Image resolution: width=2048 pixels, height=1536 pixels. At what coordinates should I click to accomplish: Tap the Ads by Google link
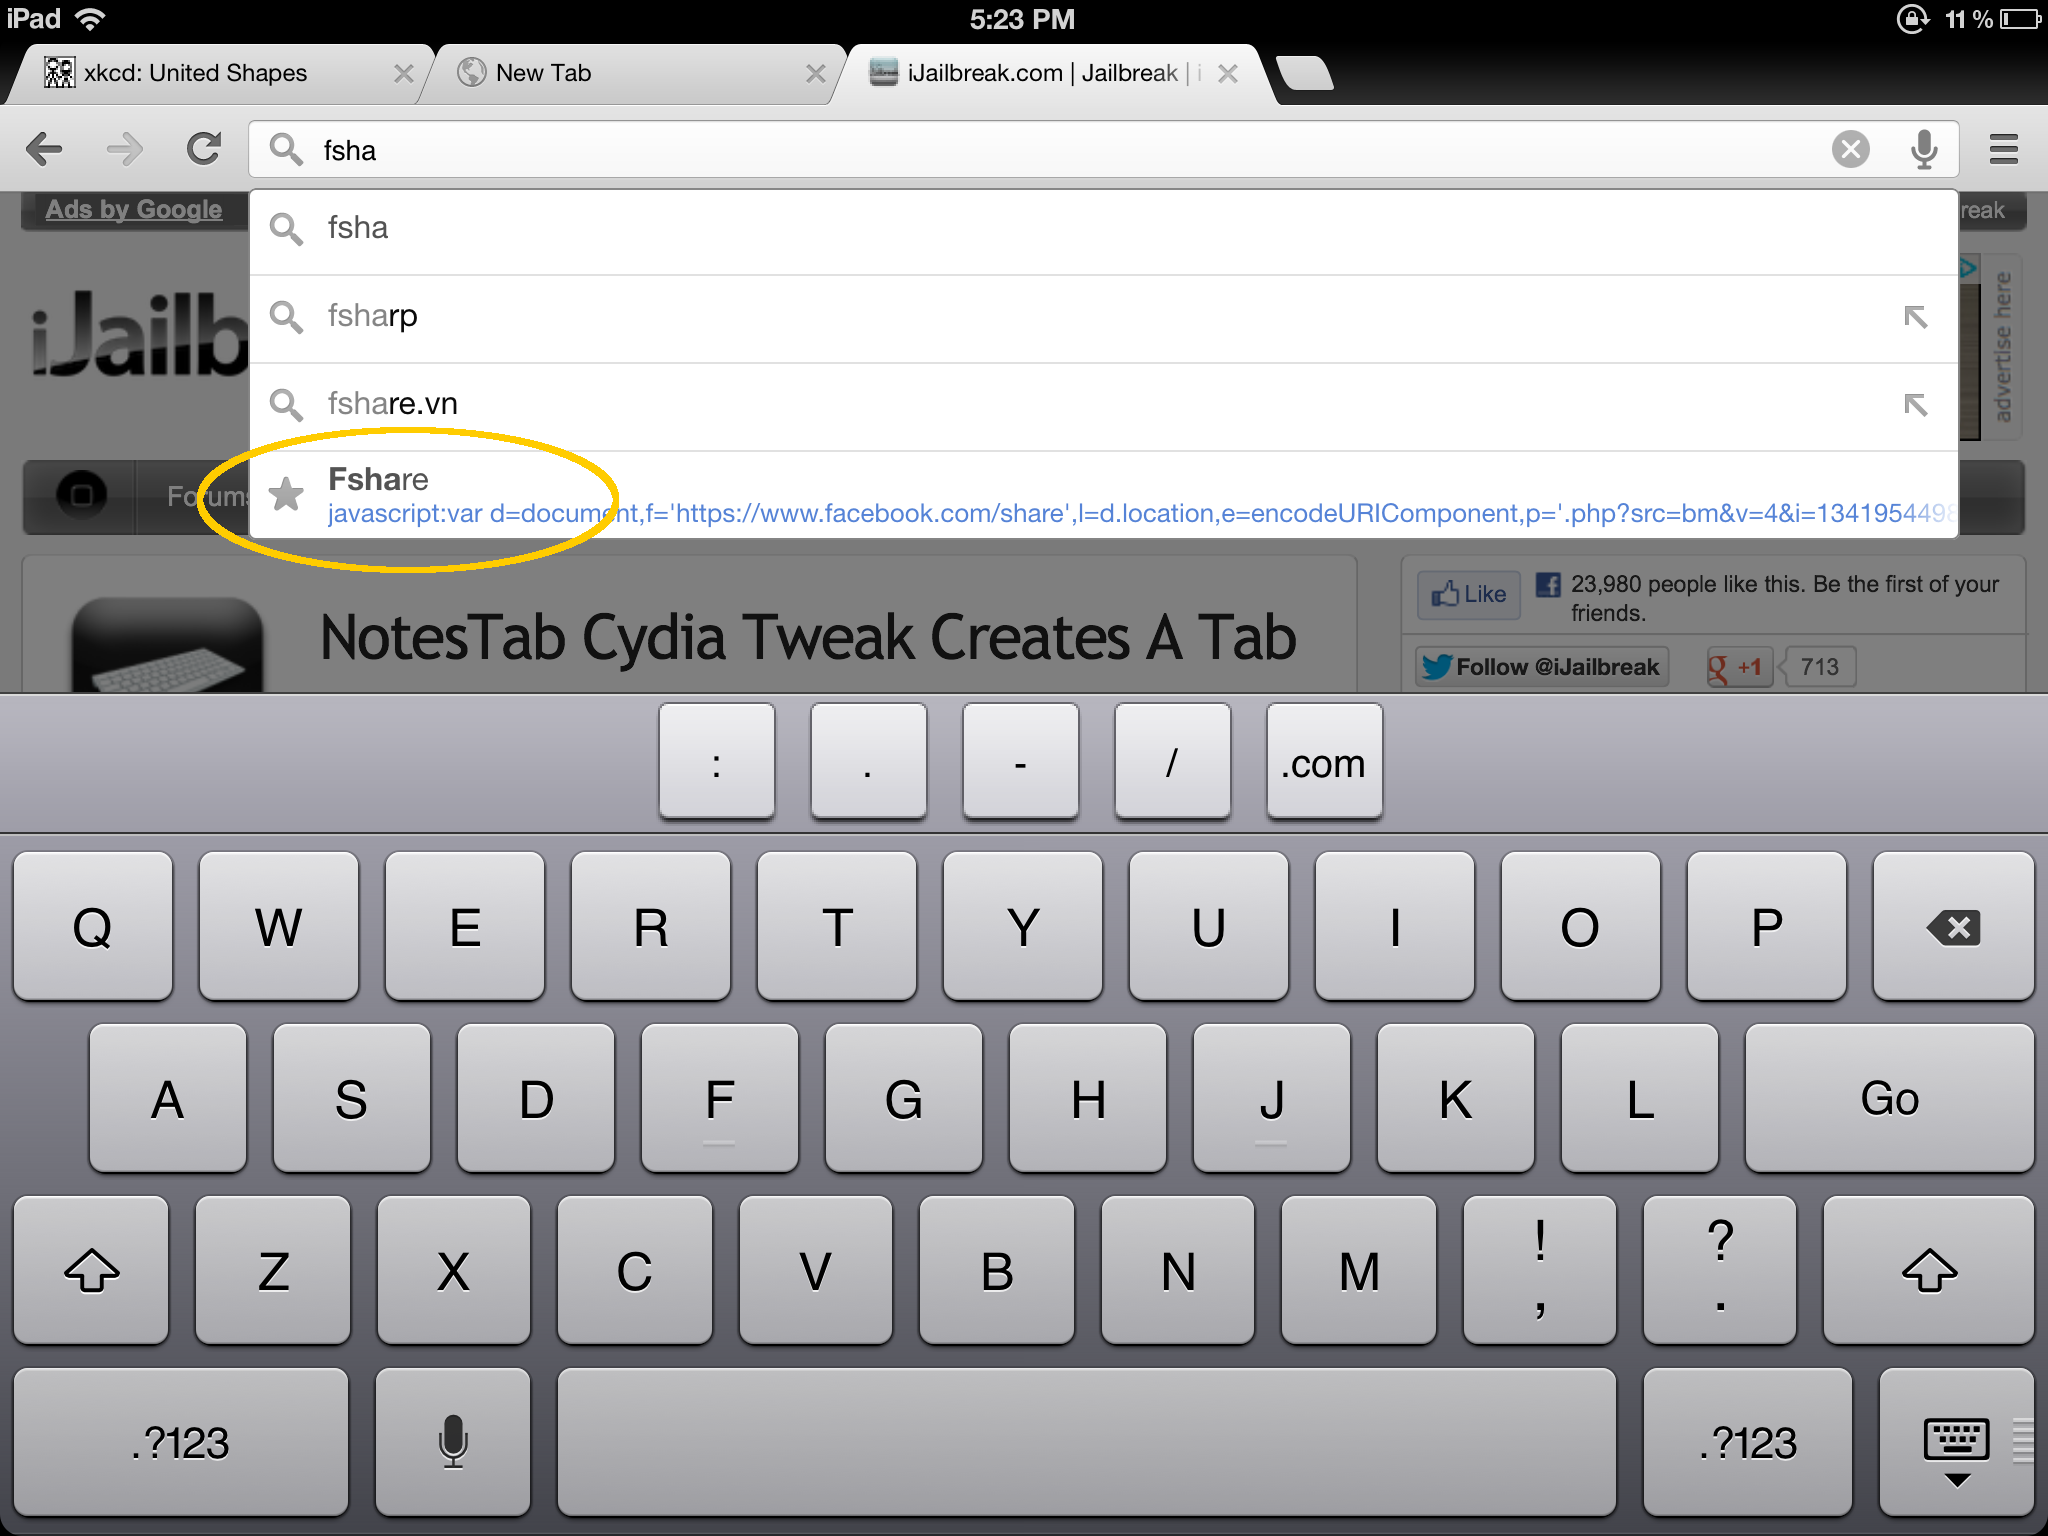click(134, 210)
